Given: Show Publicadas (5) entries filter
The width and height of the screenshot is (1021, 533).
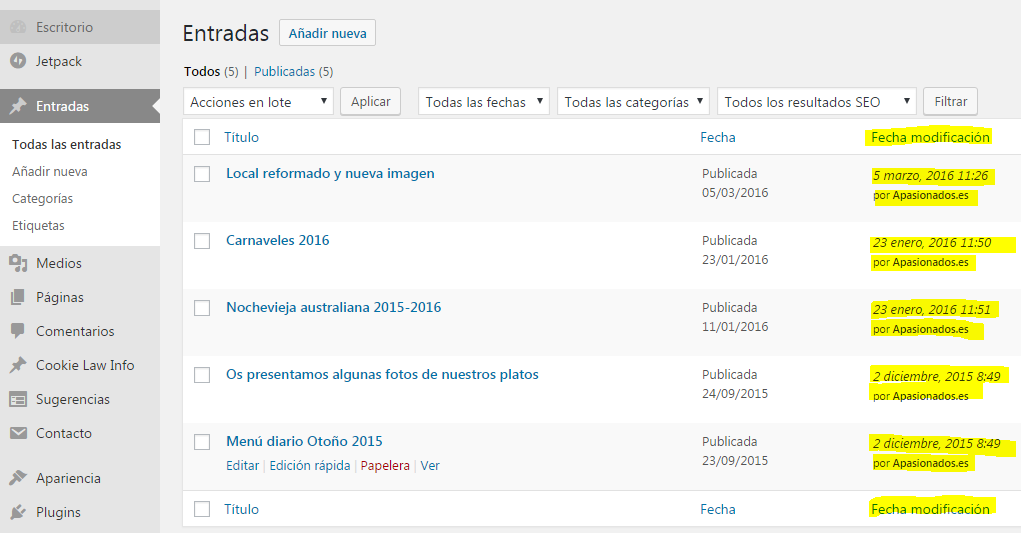Looking at the screenshot, I should click(293, 72).
